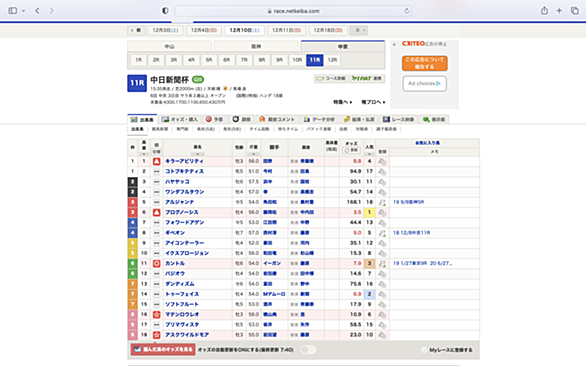Open horse link イクスプロージョン

187,253
